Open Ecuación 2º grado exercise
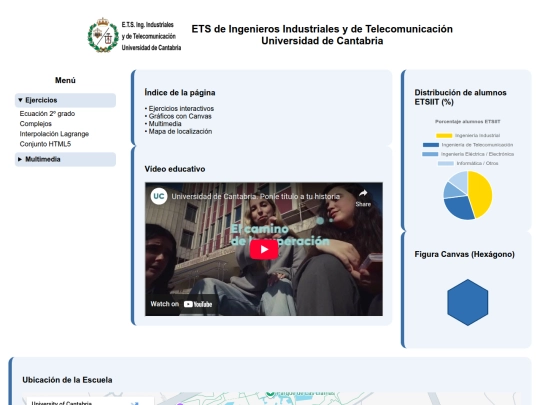This screenshot has width=540, height=405. pyautogui.click(x=47, y=114)
